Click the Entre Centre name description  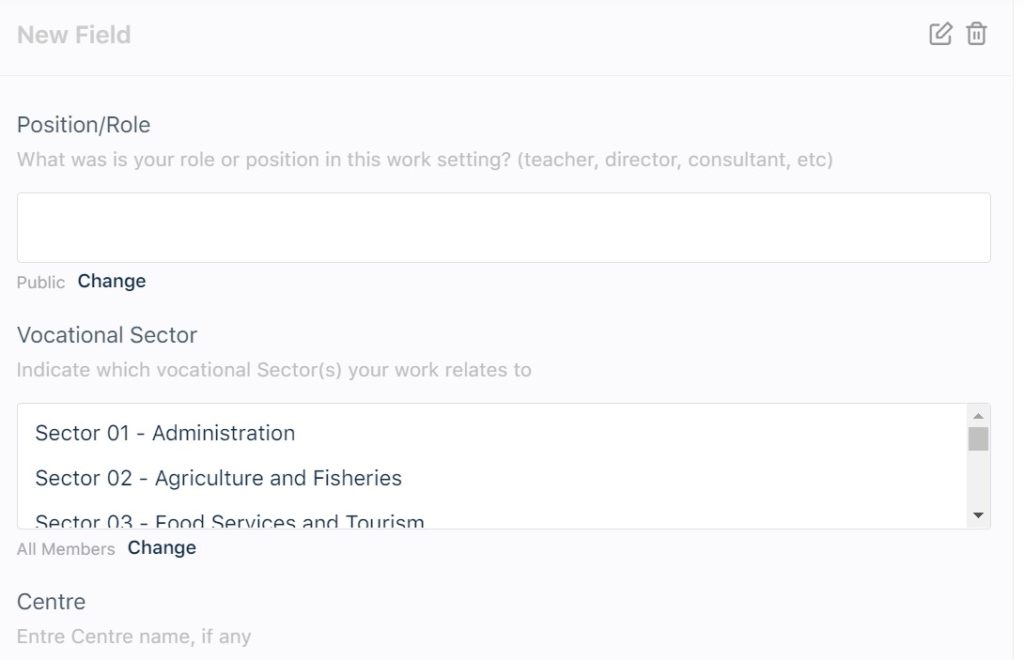[x=134, y=636]
